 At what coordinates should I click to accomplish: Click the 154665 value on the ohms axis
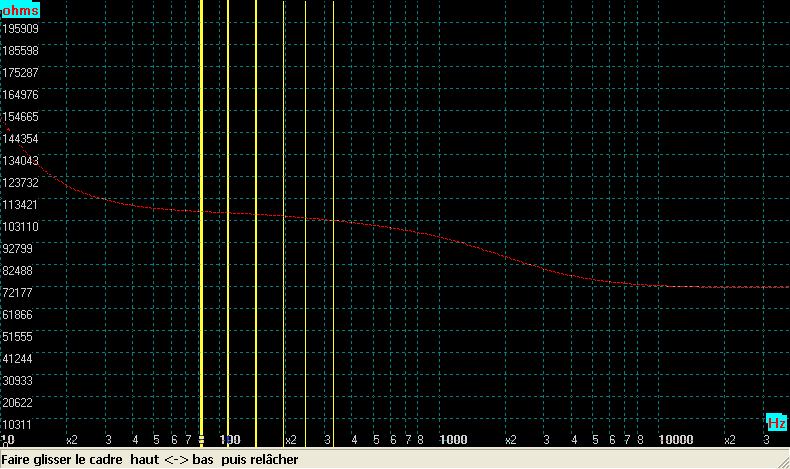tap(20, 117)
